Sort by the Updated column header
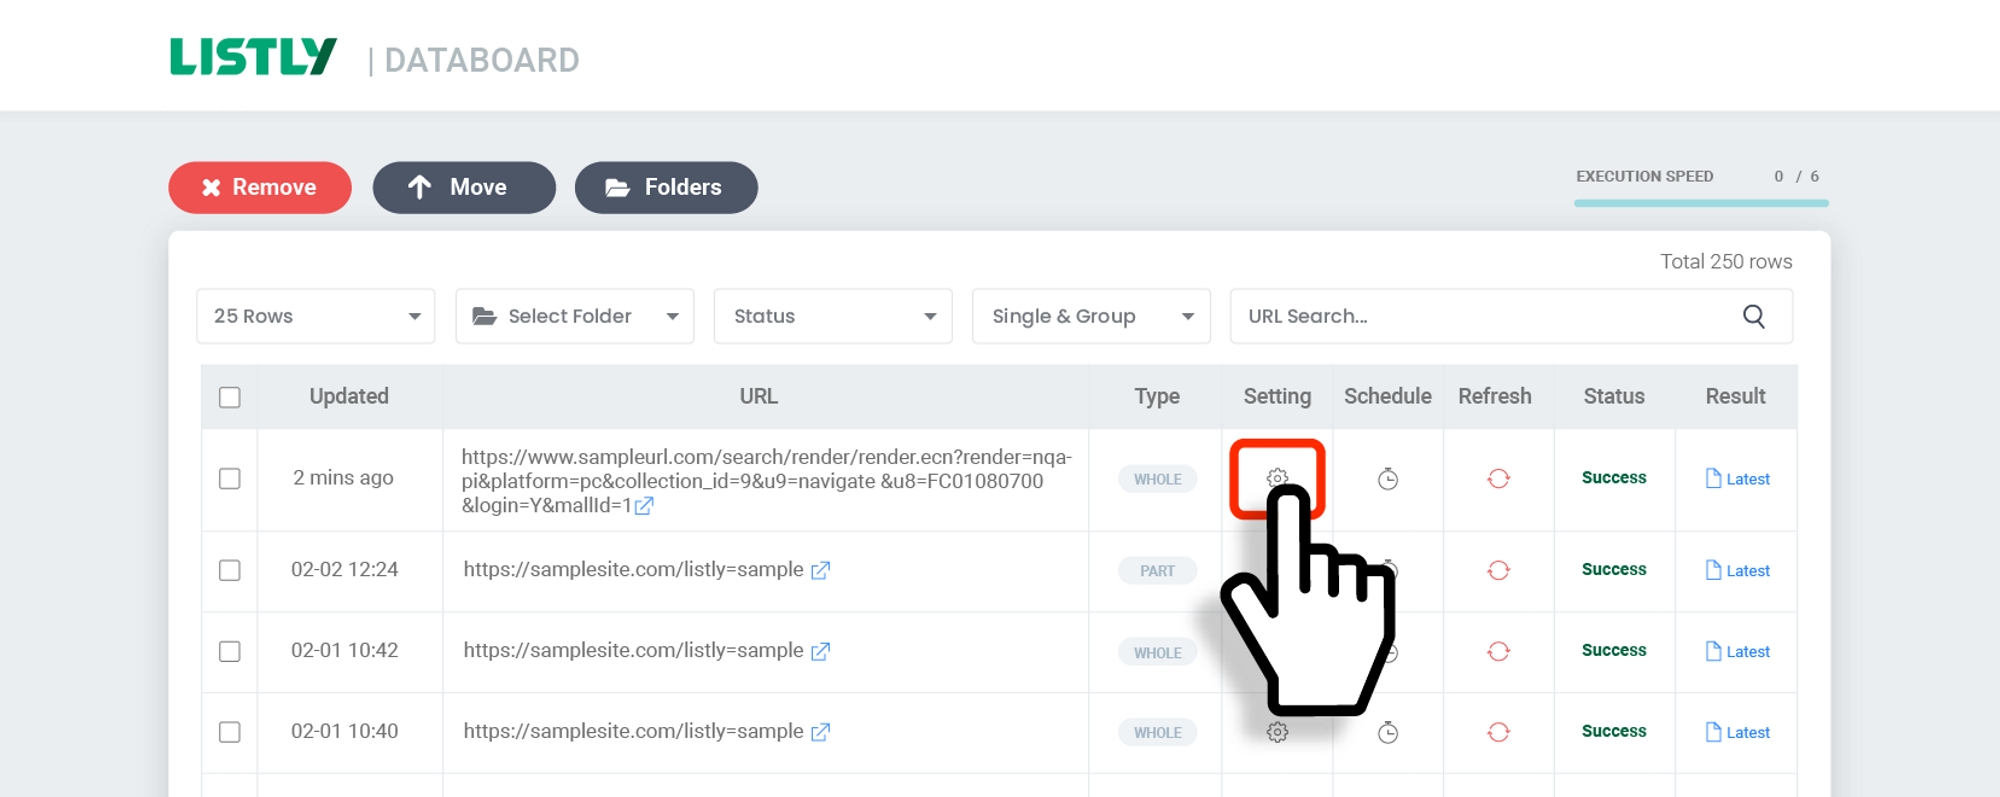Viewport: 2000px width, 797px height. 348,396
